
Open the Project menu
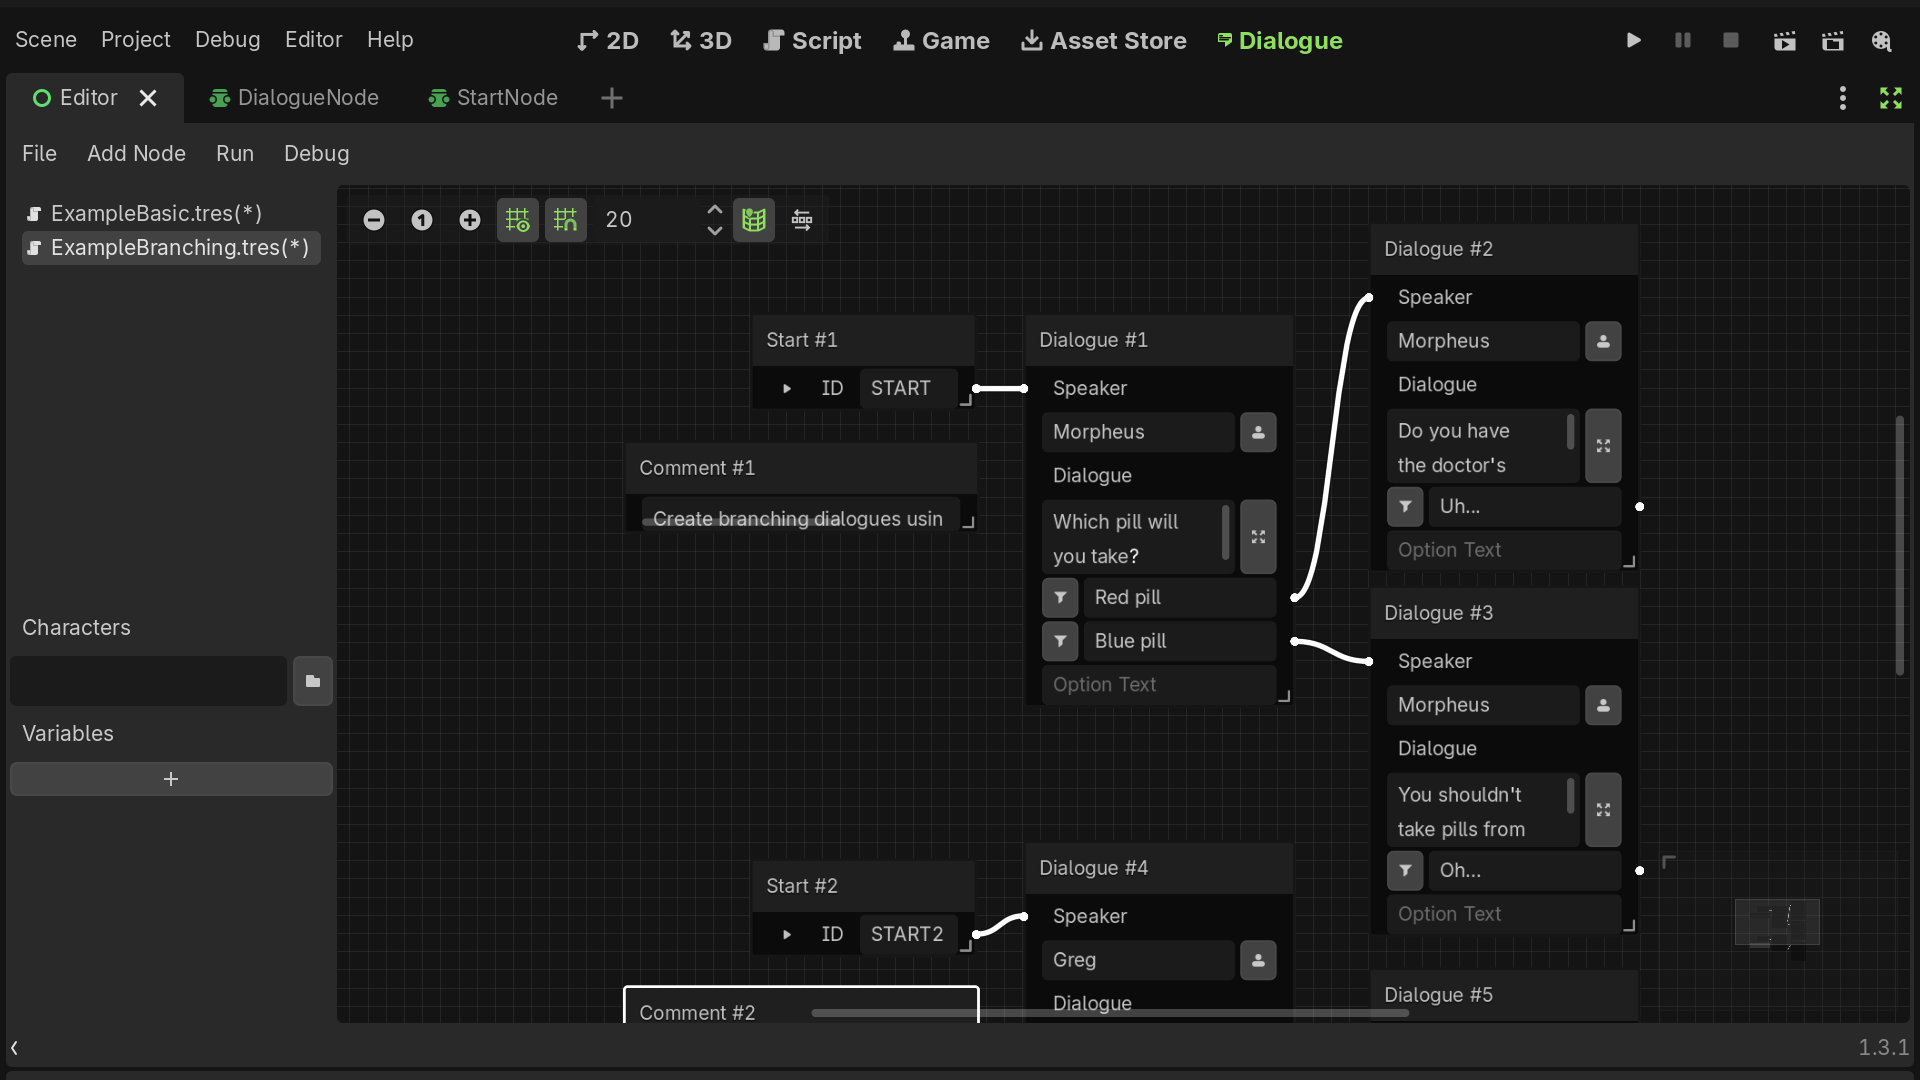tap(135, 39)
